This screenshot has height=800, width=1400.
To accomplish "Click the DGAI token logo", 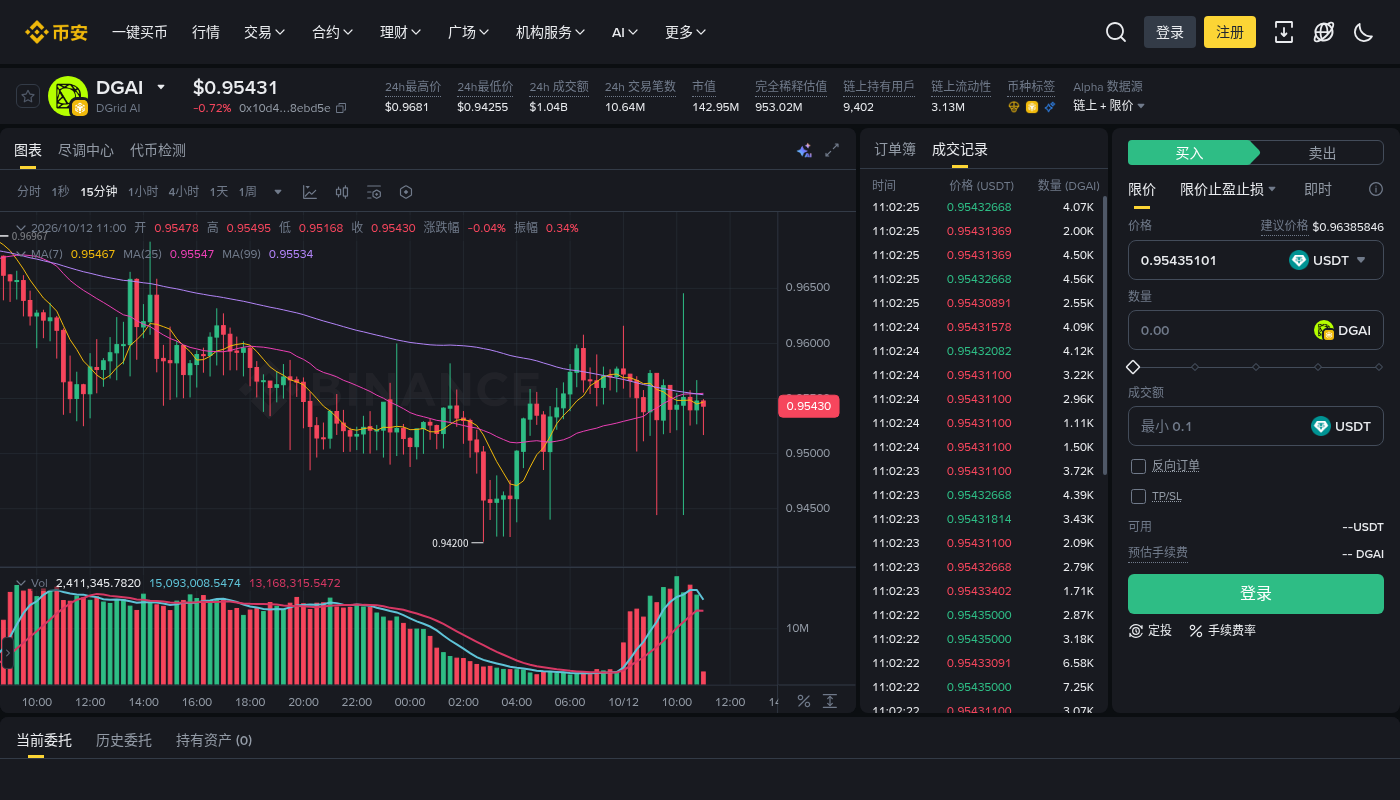I will (68, 96).
